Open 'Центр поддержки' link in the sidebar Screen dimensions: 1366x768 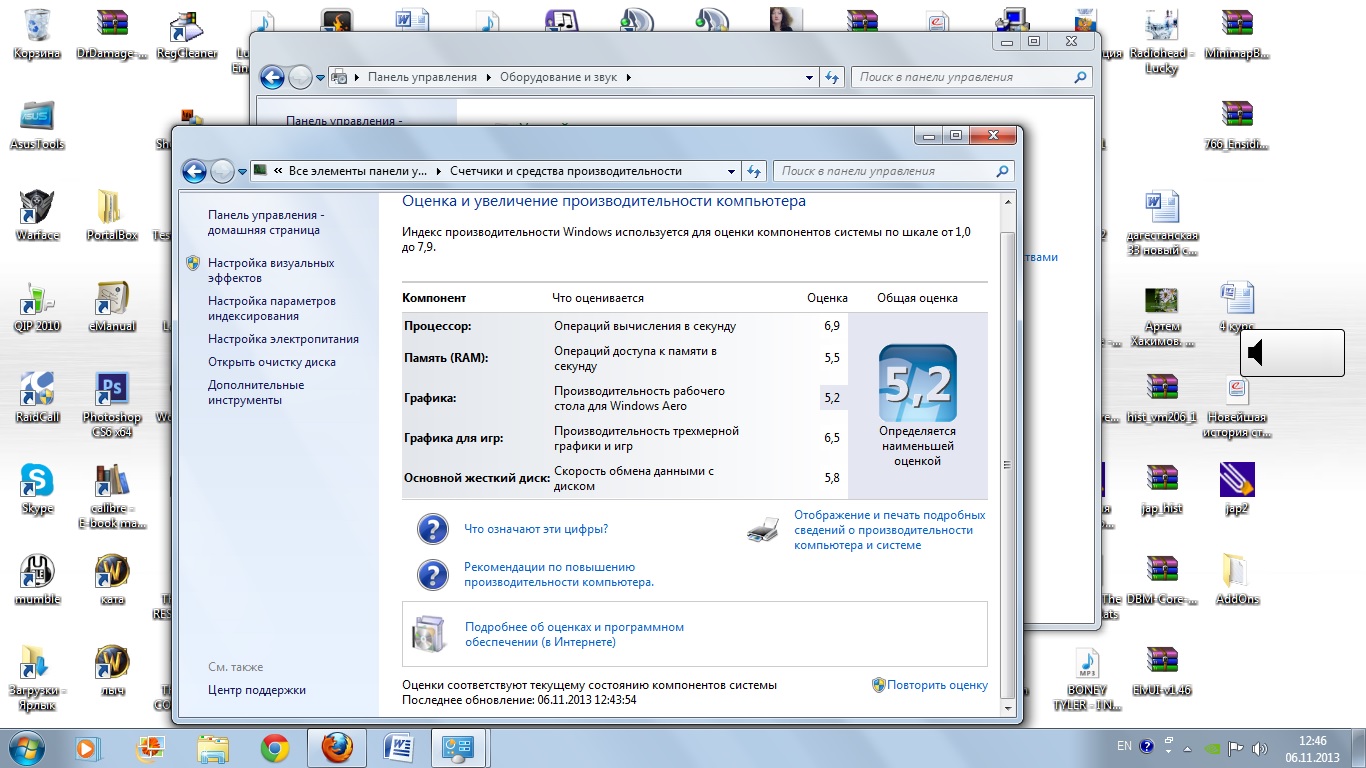(257, 690)
